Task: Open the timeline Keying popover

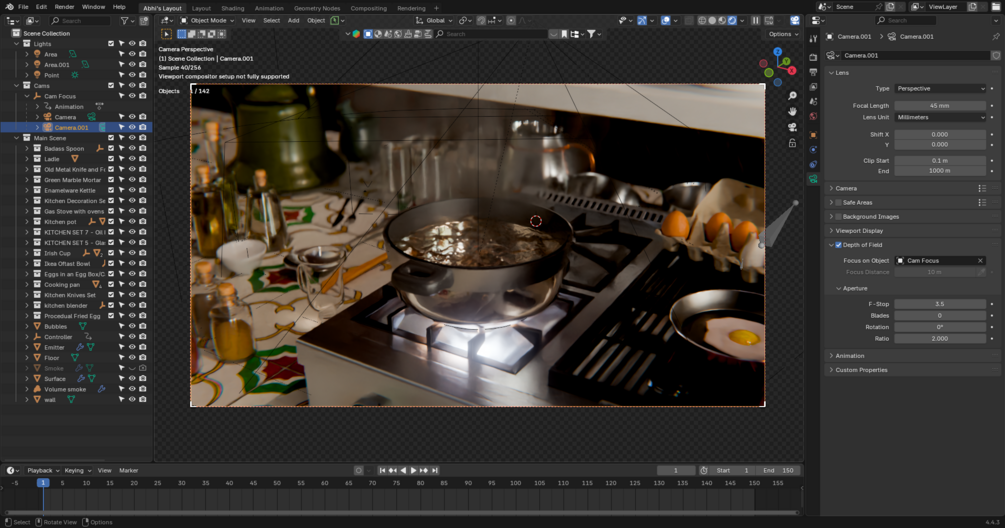Action: point(76,470)
